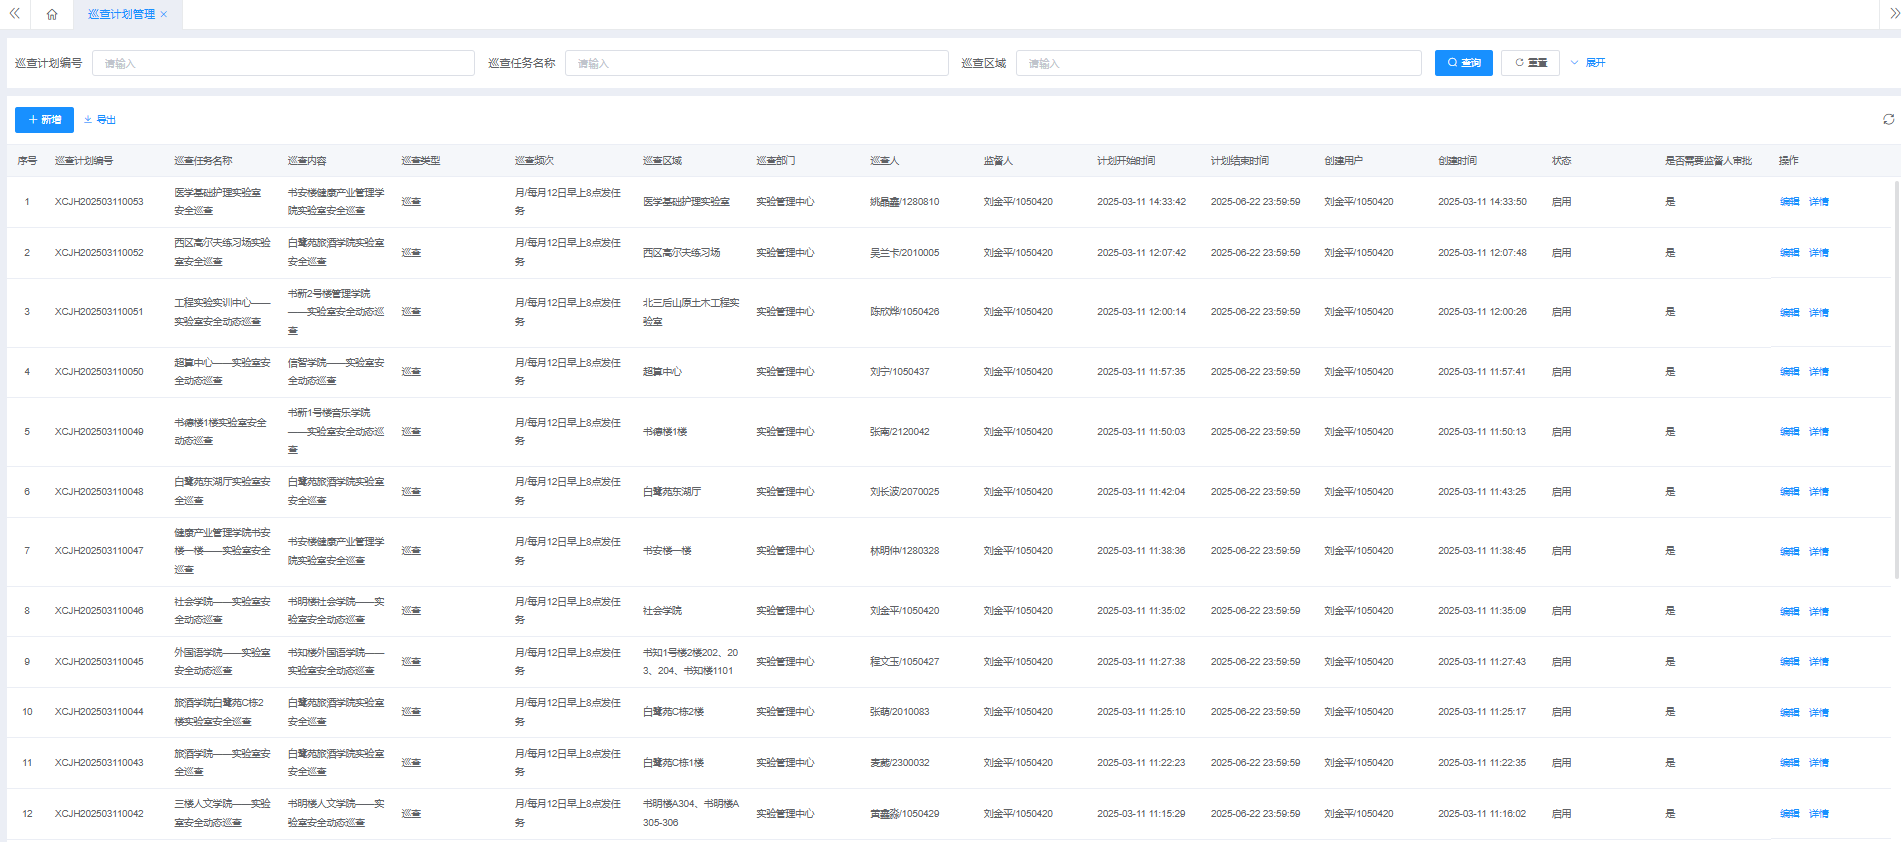The image size is (1901, 842).
Task: Select area cell 社会学院
Action: tap(662, 611)
